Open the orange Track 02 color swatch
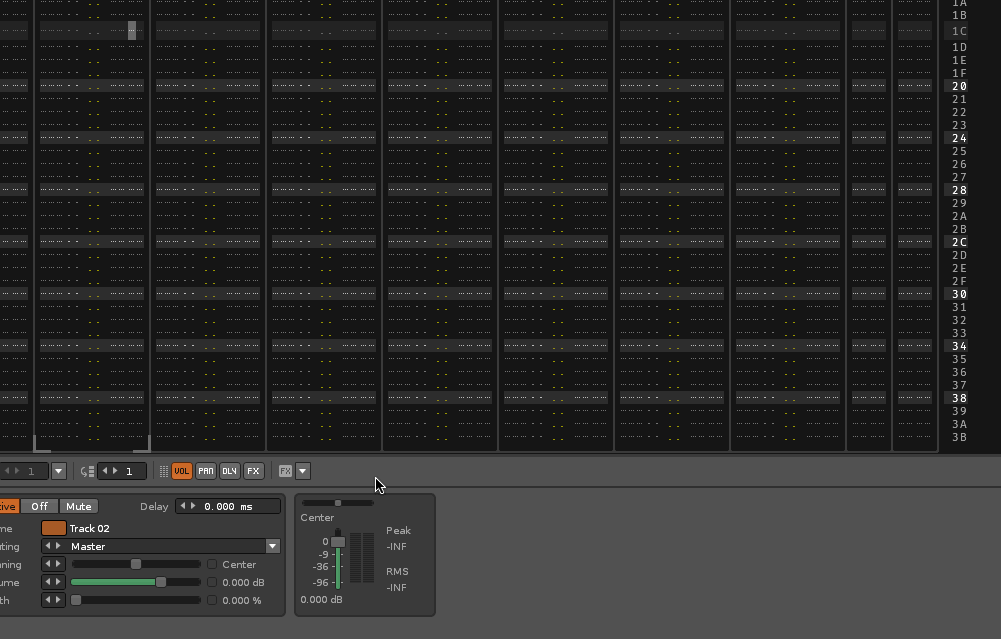Screen dimensions: 1001x639 (x=54, y=528)
